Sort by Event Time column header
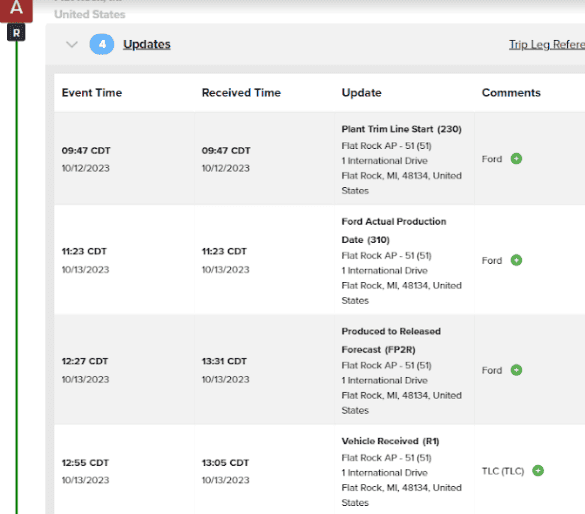This screenshot has height=514, width=585. pyautogui.click(x=92, y=93)
